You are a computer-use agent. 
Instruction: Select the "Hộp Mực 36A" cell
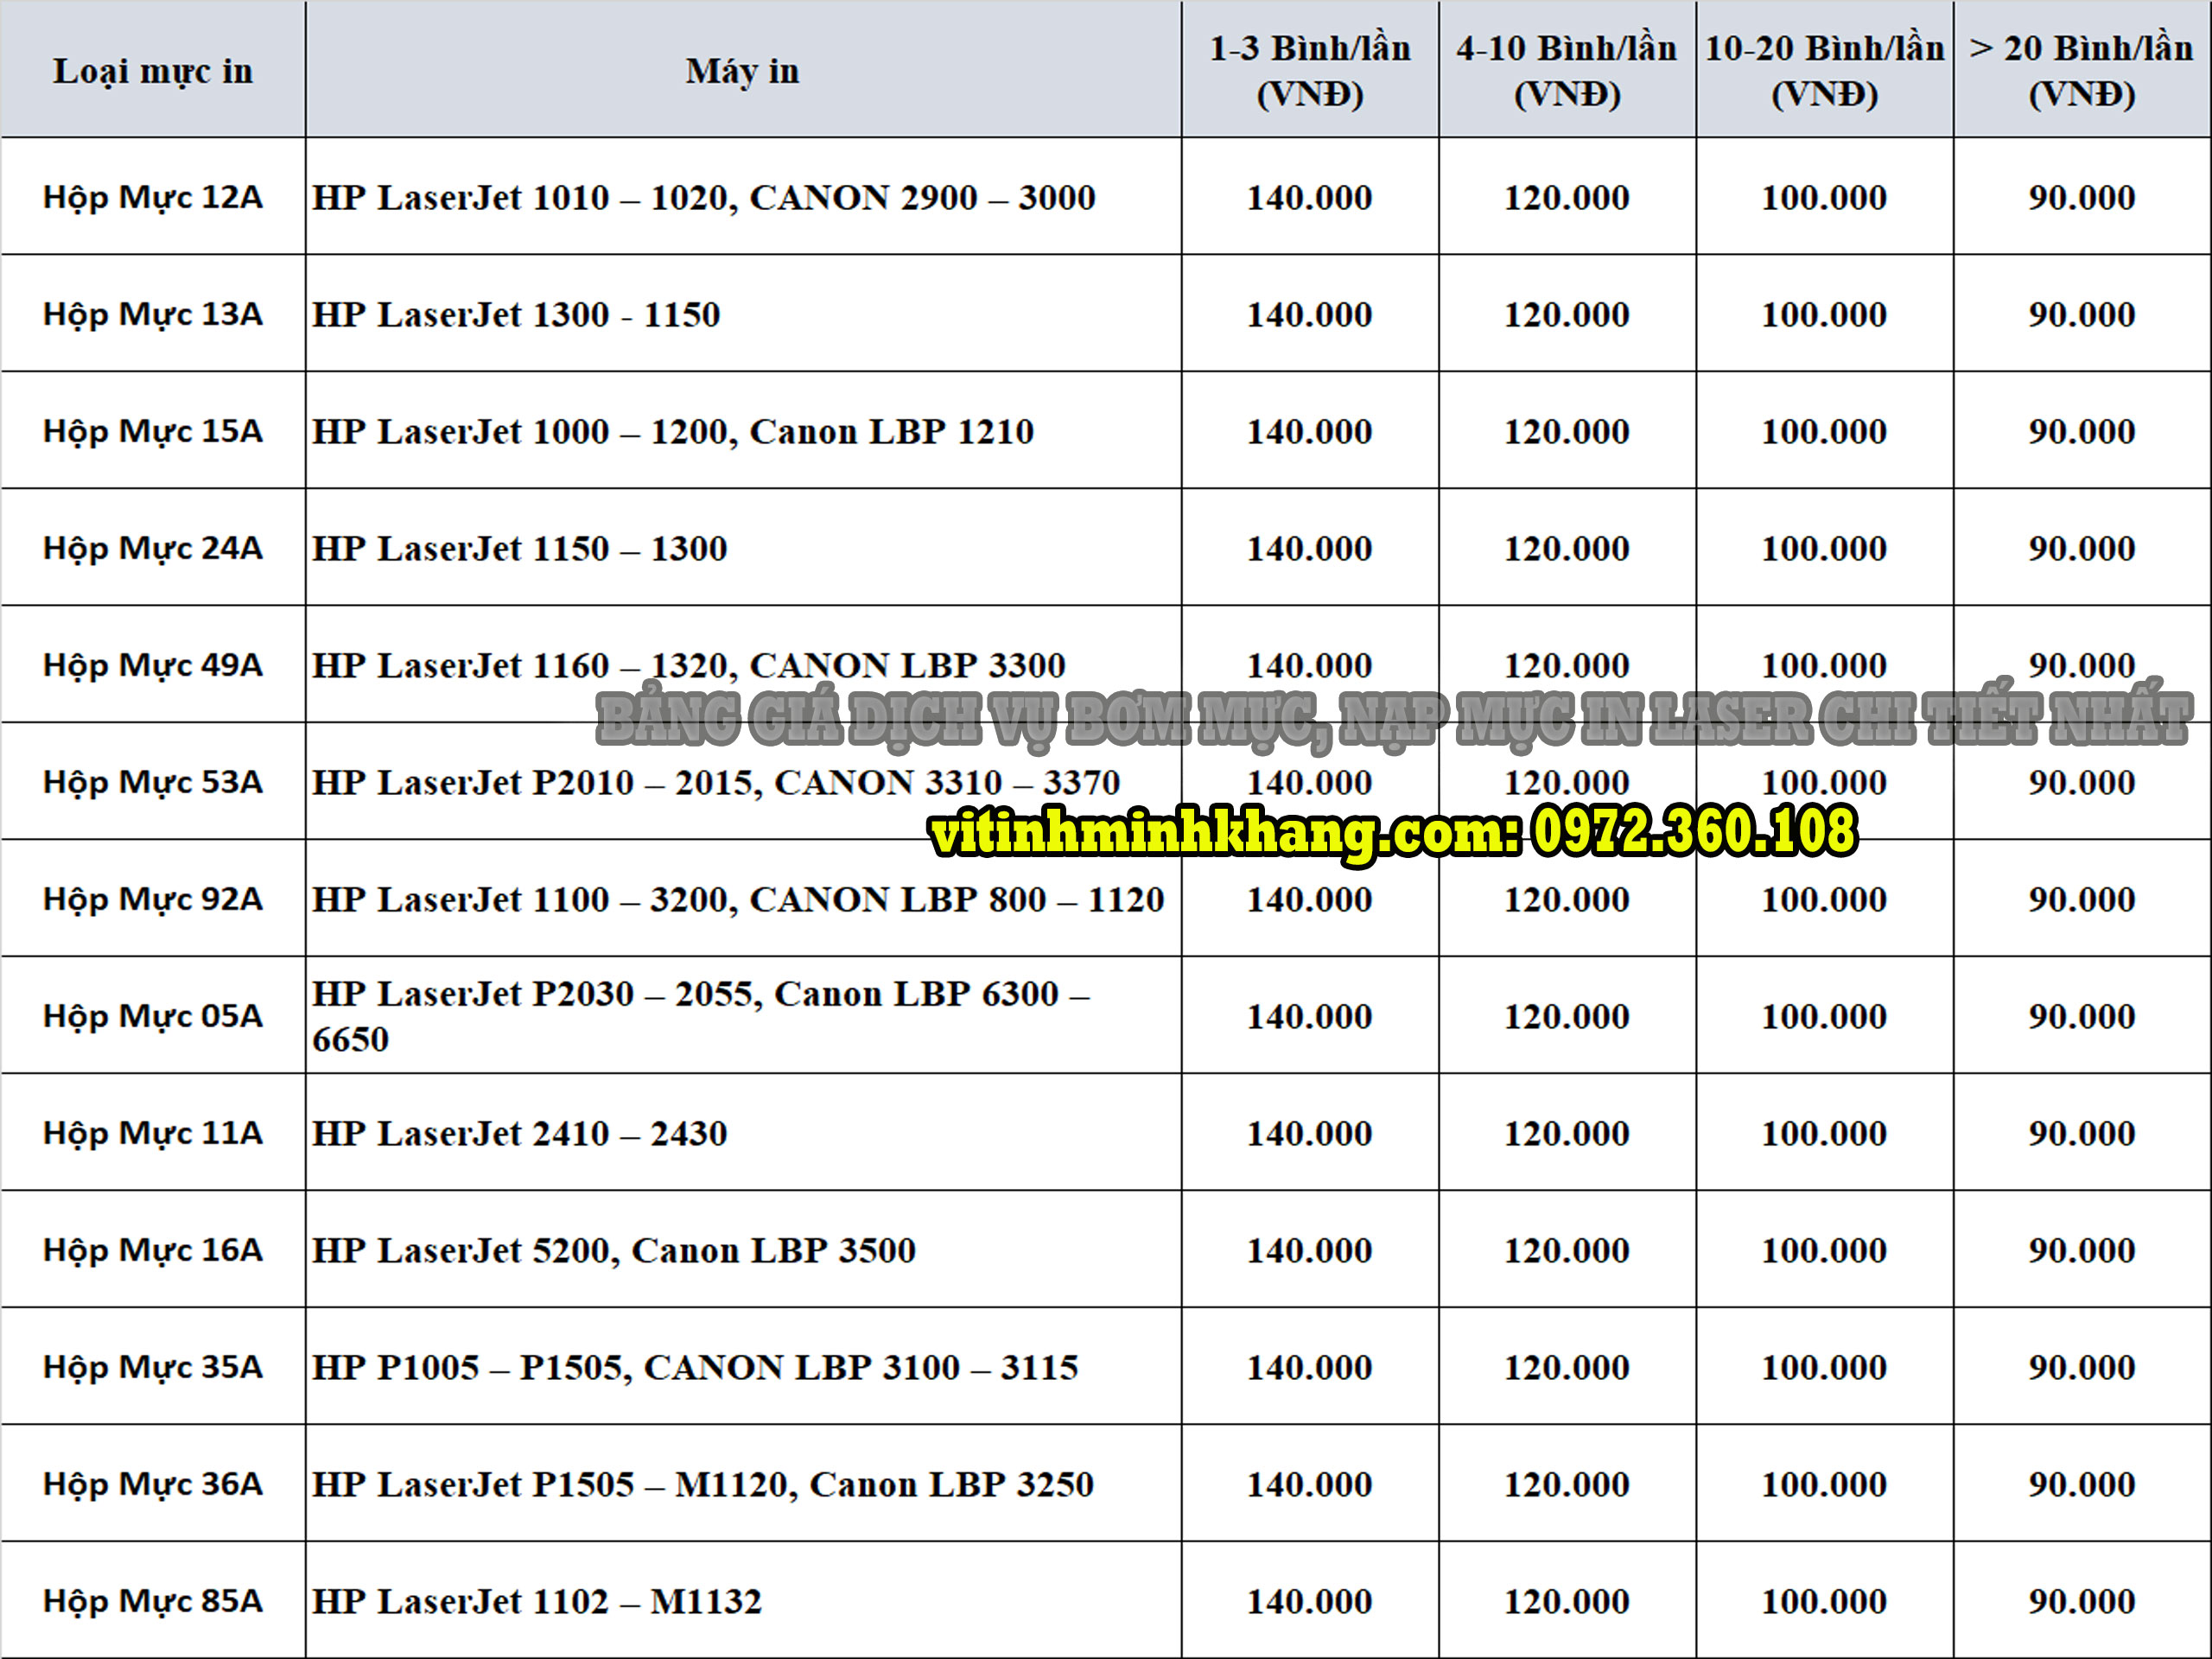(x=153, y=1484)
